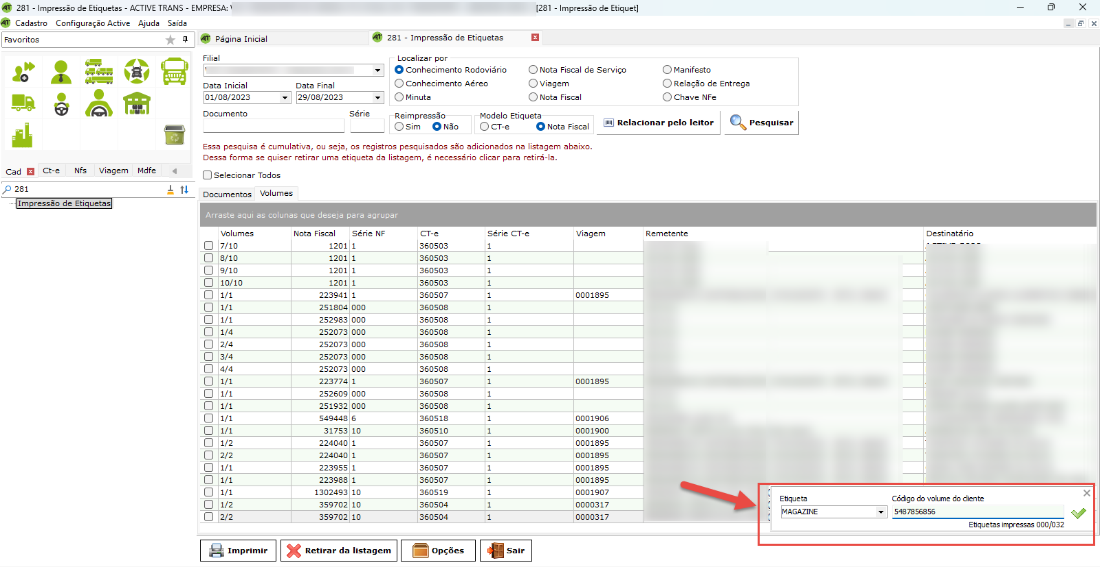Close the 281 Impressão de Etiquetas tab
Image resolution: width=1100 pixels, height=567 pixels.
[535, 38]
